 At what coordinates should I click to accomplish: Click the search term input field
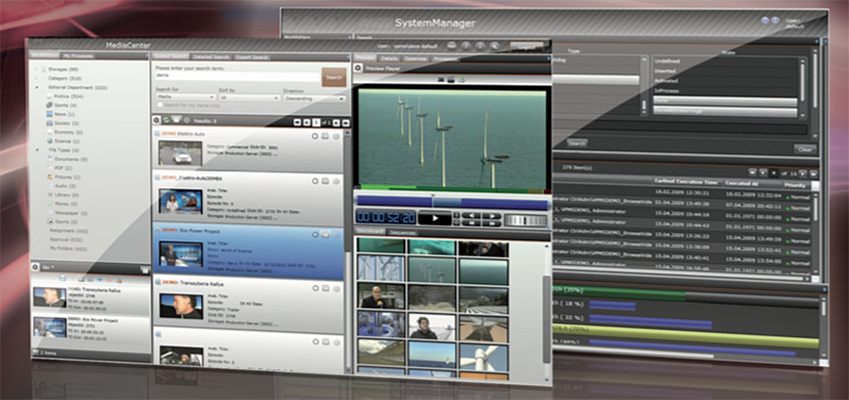pyautogui.click(x=237, y=76)
